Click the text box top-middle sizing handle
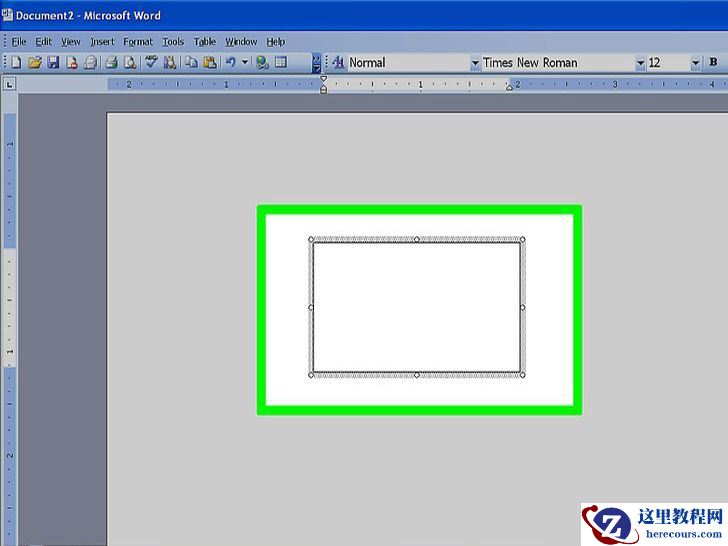The height and width of the screenshot is (546, 728). pyautogui.click(x=416, y=240)
